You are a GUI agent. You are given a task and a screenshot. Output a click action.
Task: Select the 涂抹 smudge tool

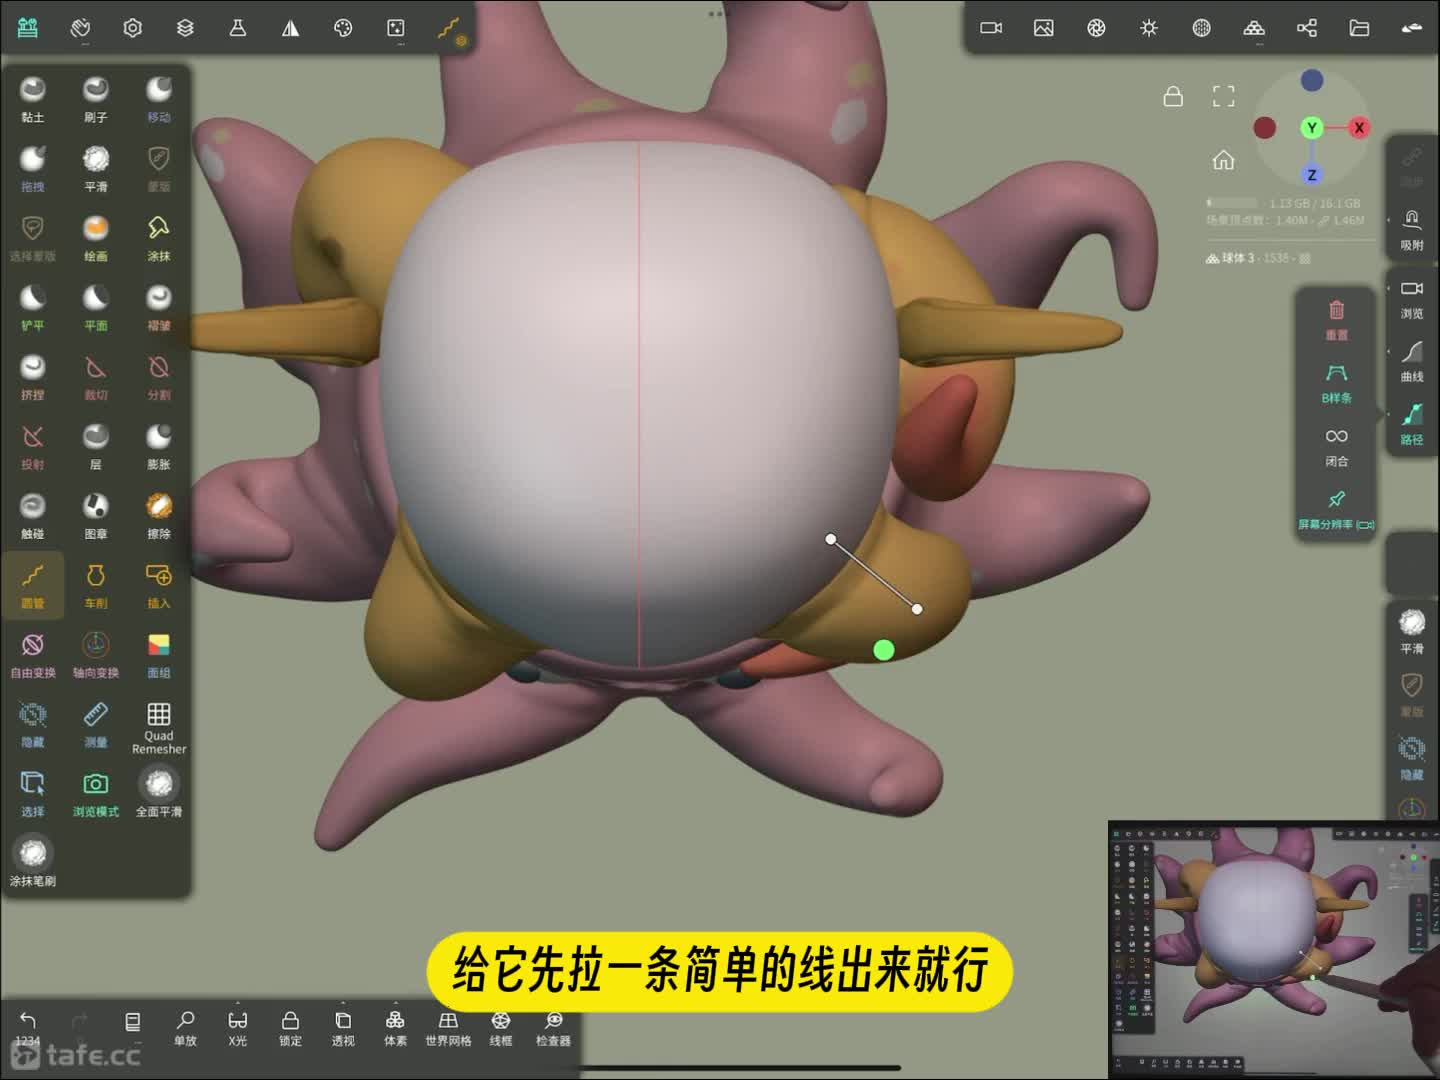coord(159,238)
